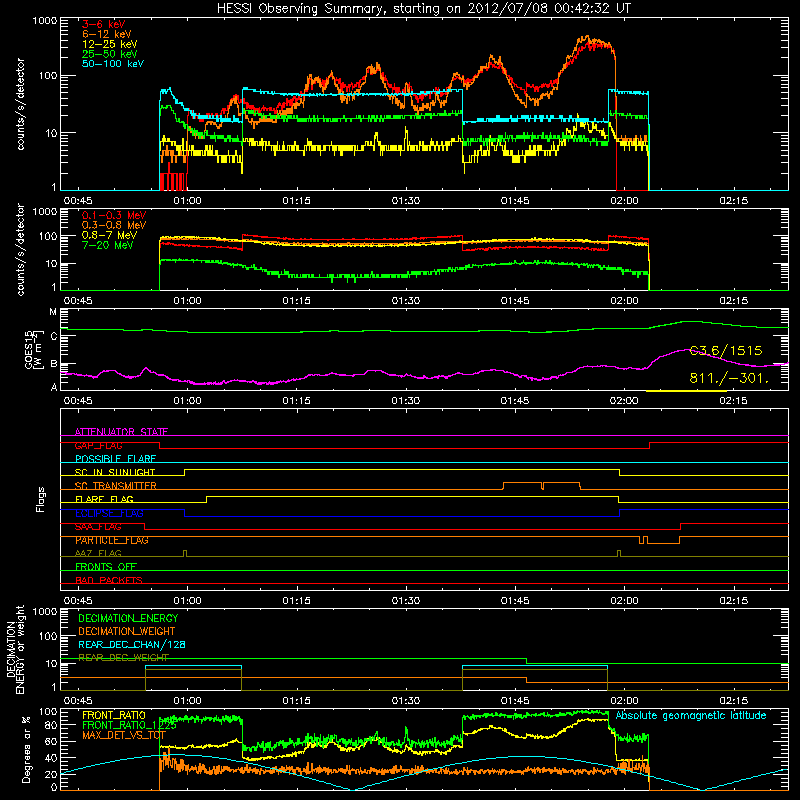The image size is (800, 800).
Task: Click the '0.8-7 MeV' legend entry
Action: click(x=109, y=235)
